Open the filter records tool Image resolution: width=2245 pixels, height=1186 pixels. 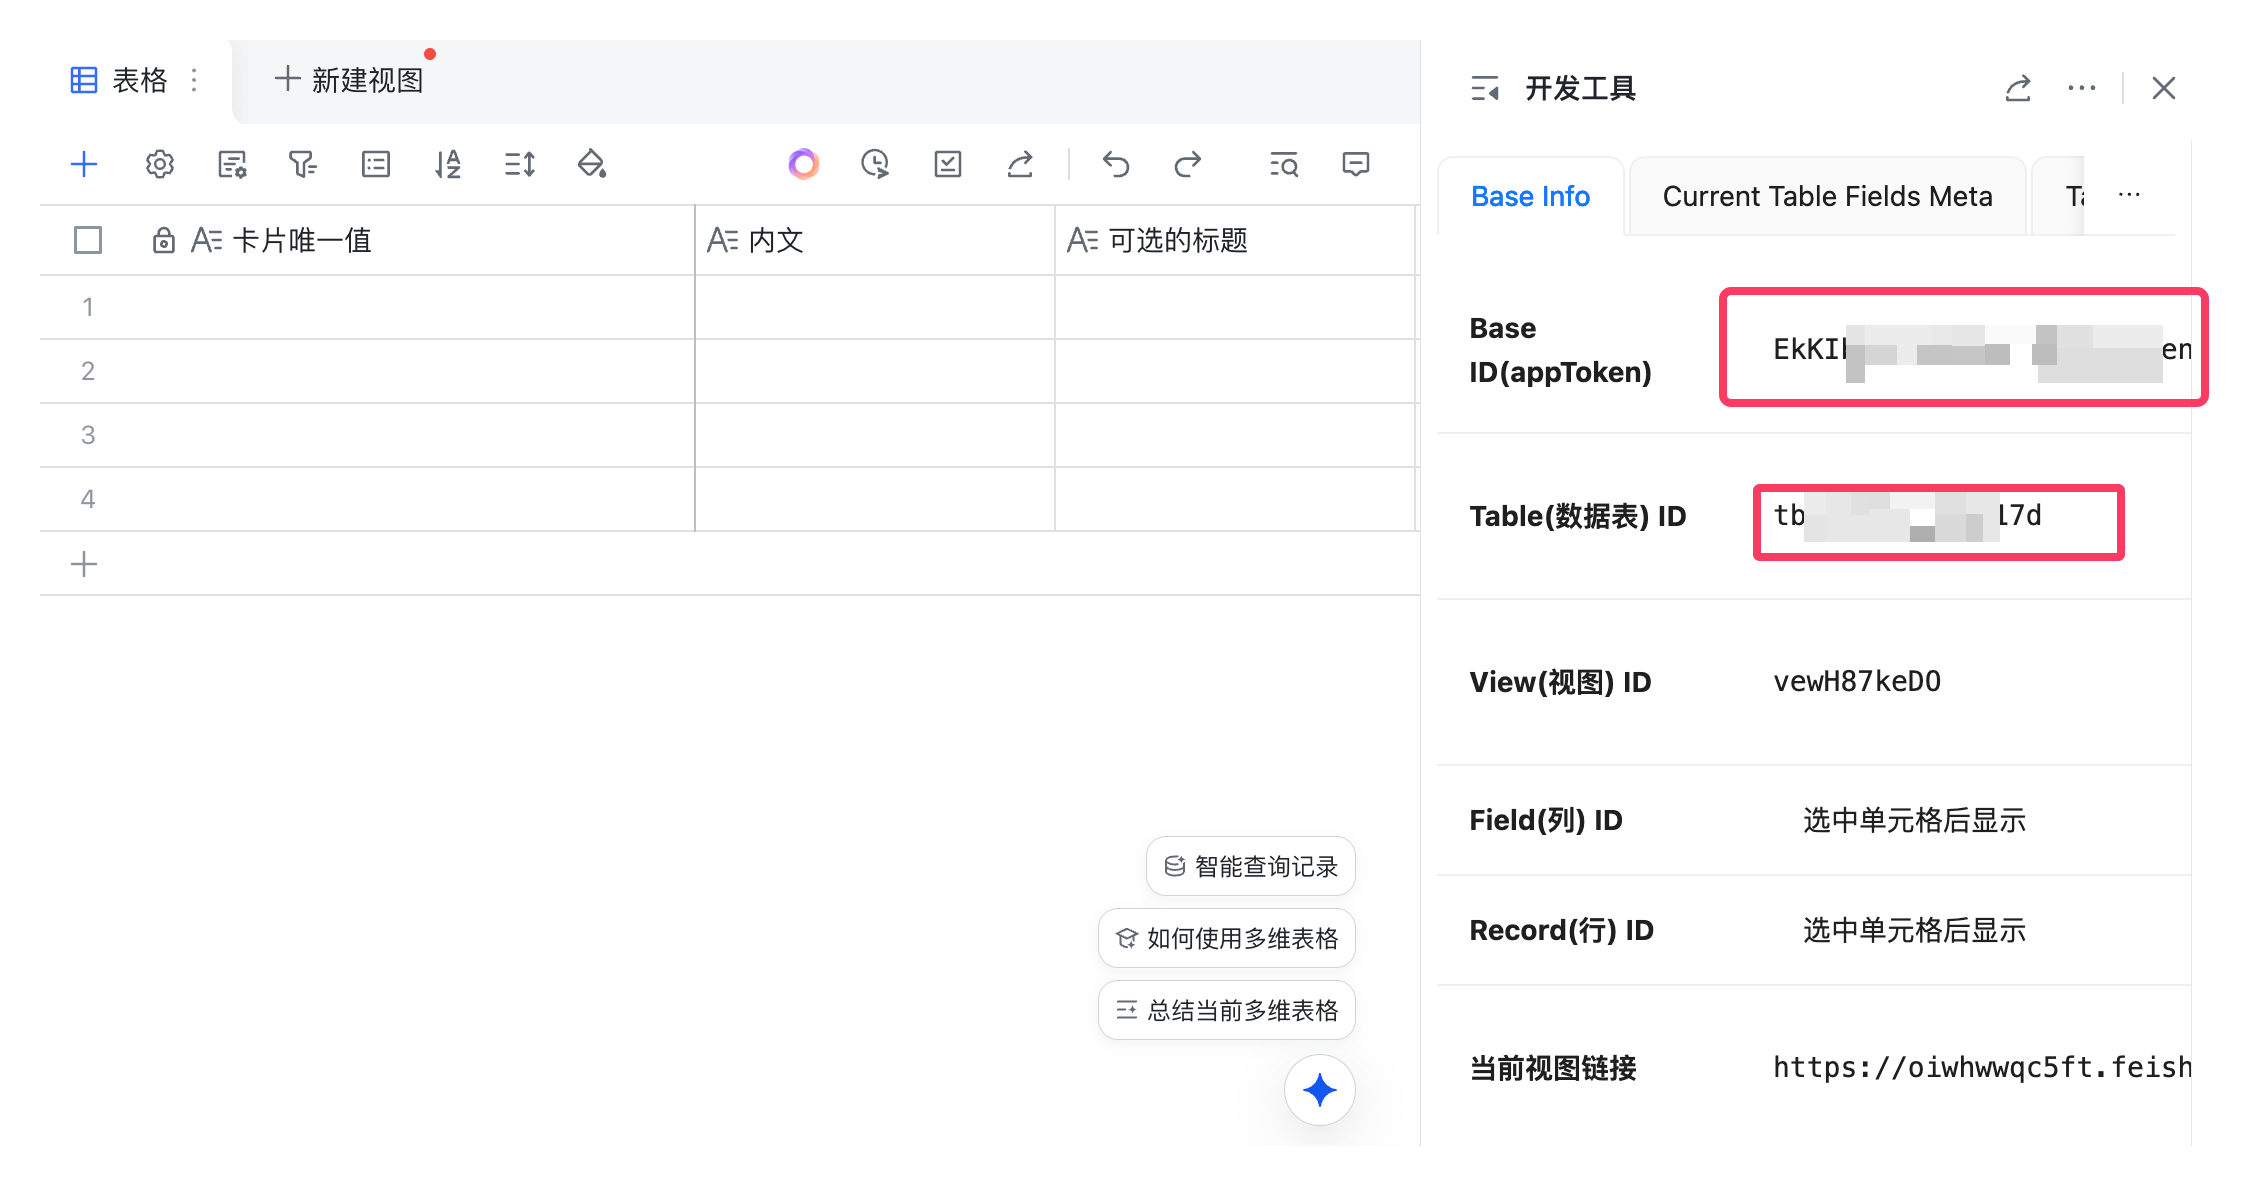point(302,164)
